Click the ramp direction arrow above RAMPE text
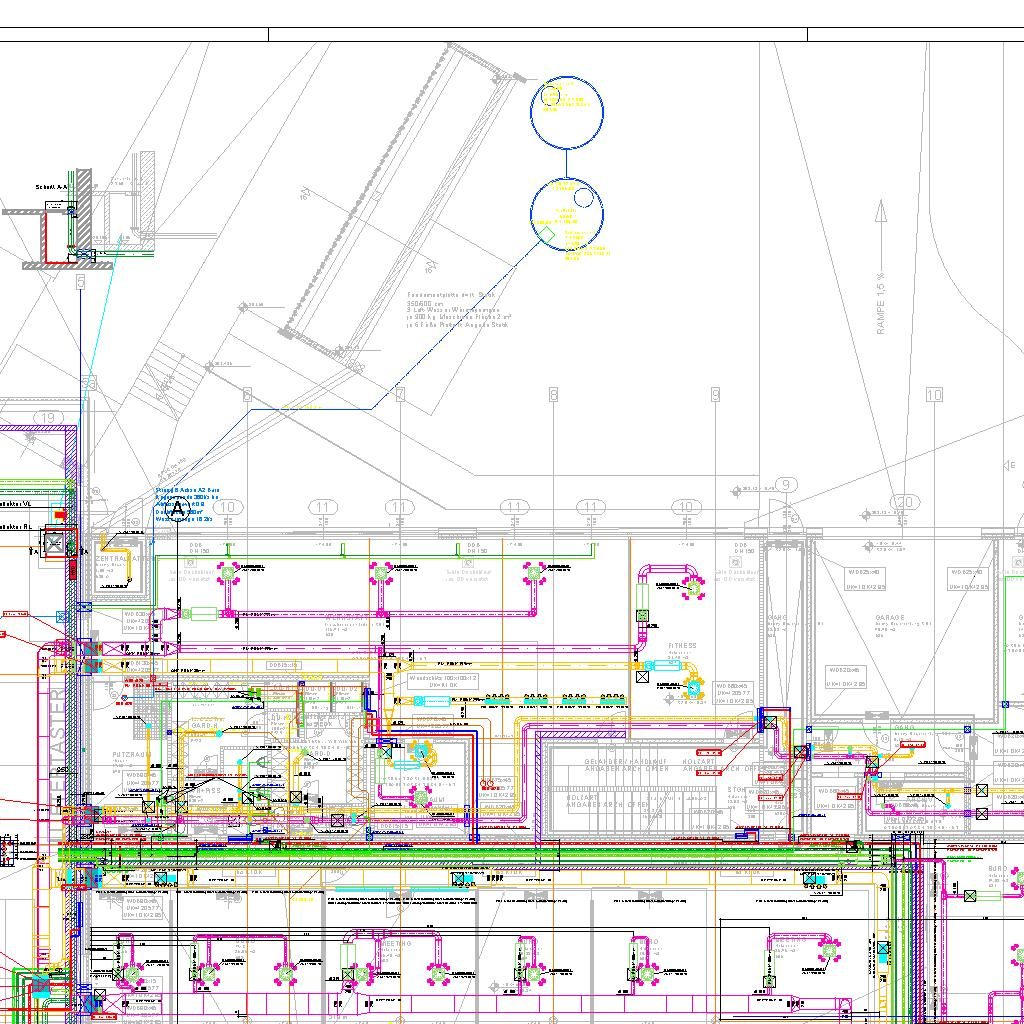Viewport: 1024px width, 1024px height. click(x=881, y=217)
